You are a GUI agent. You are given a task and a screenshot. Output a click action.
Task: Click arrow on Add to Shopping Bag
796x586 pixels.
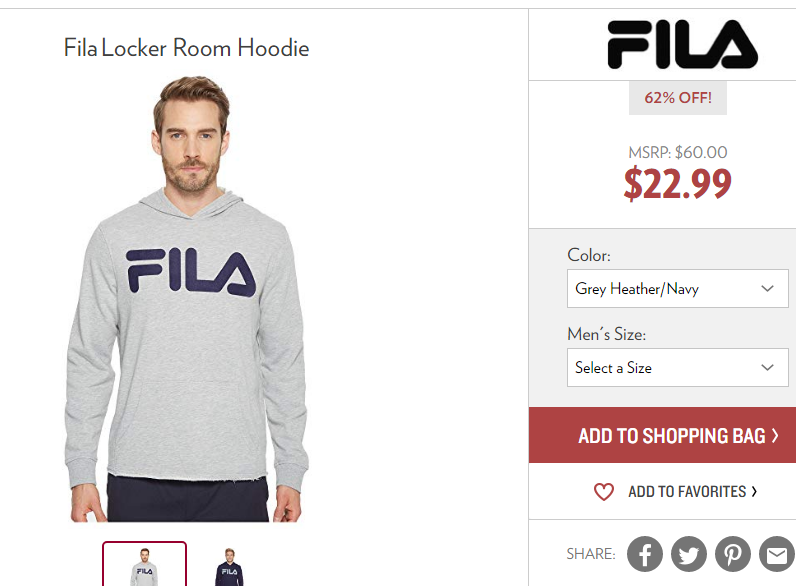point(775,436)
